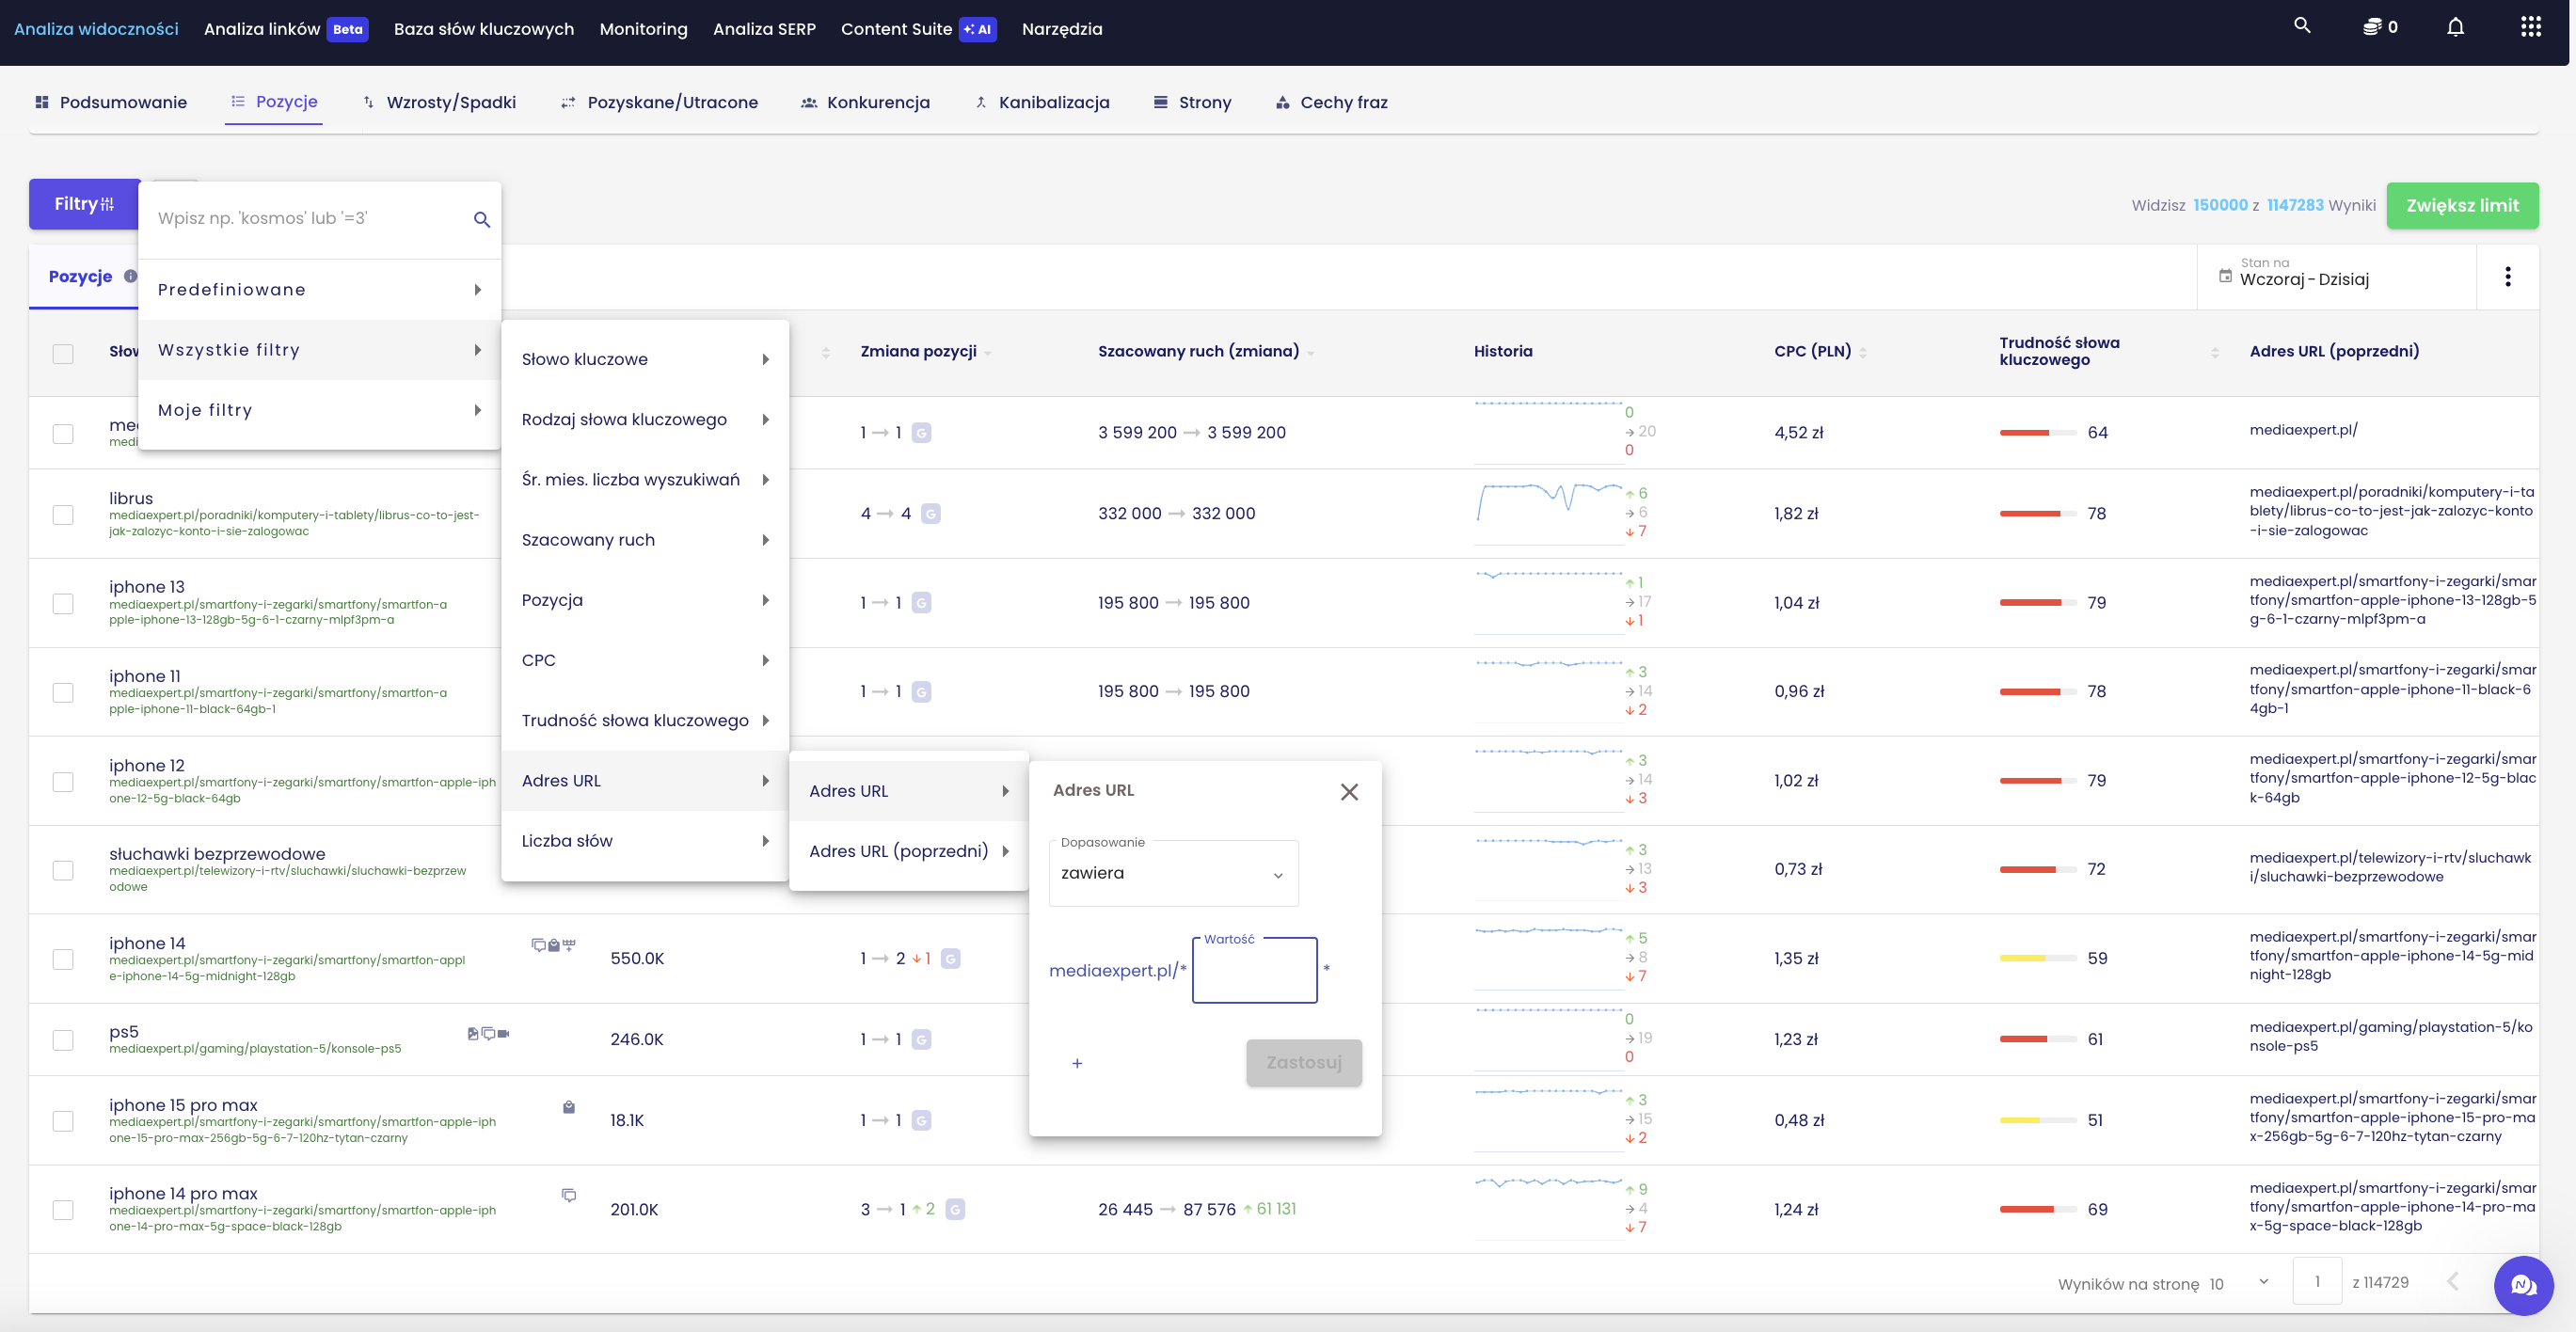Expand Rodzaj słowa kluczowego filter
The image size is (2576, 1332).
(x=645, y=420)
